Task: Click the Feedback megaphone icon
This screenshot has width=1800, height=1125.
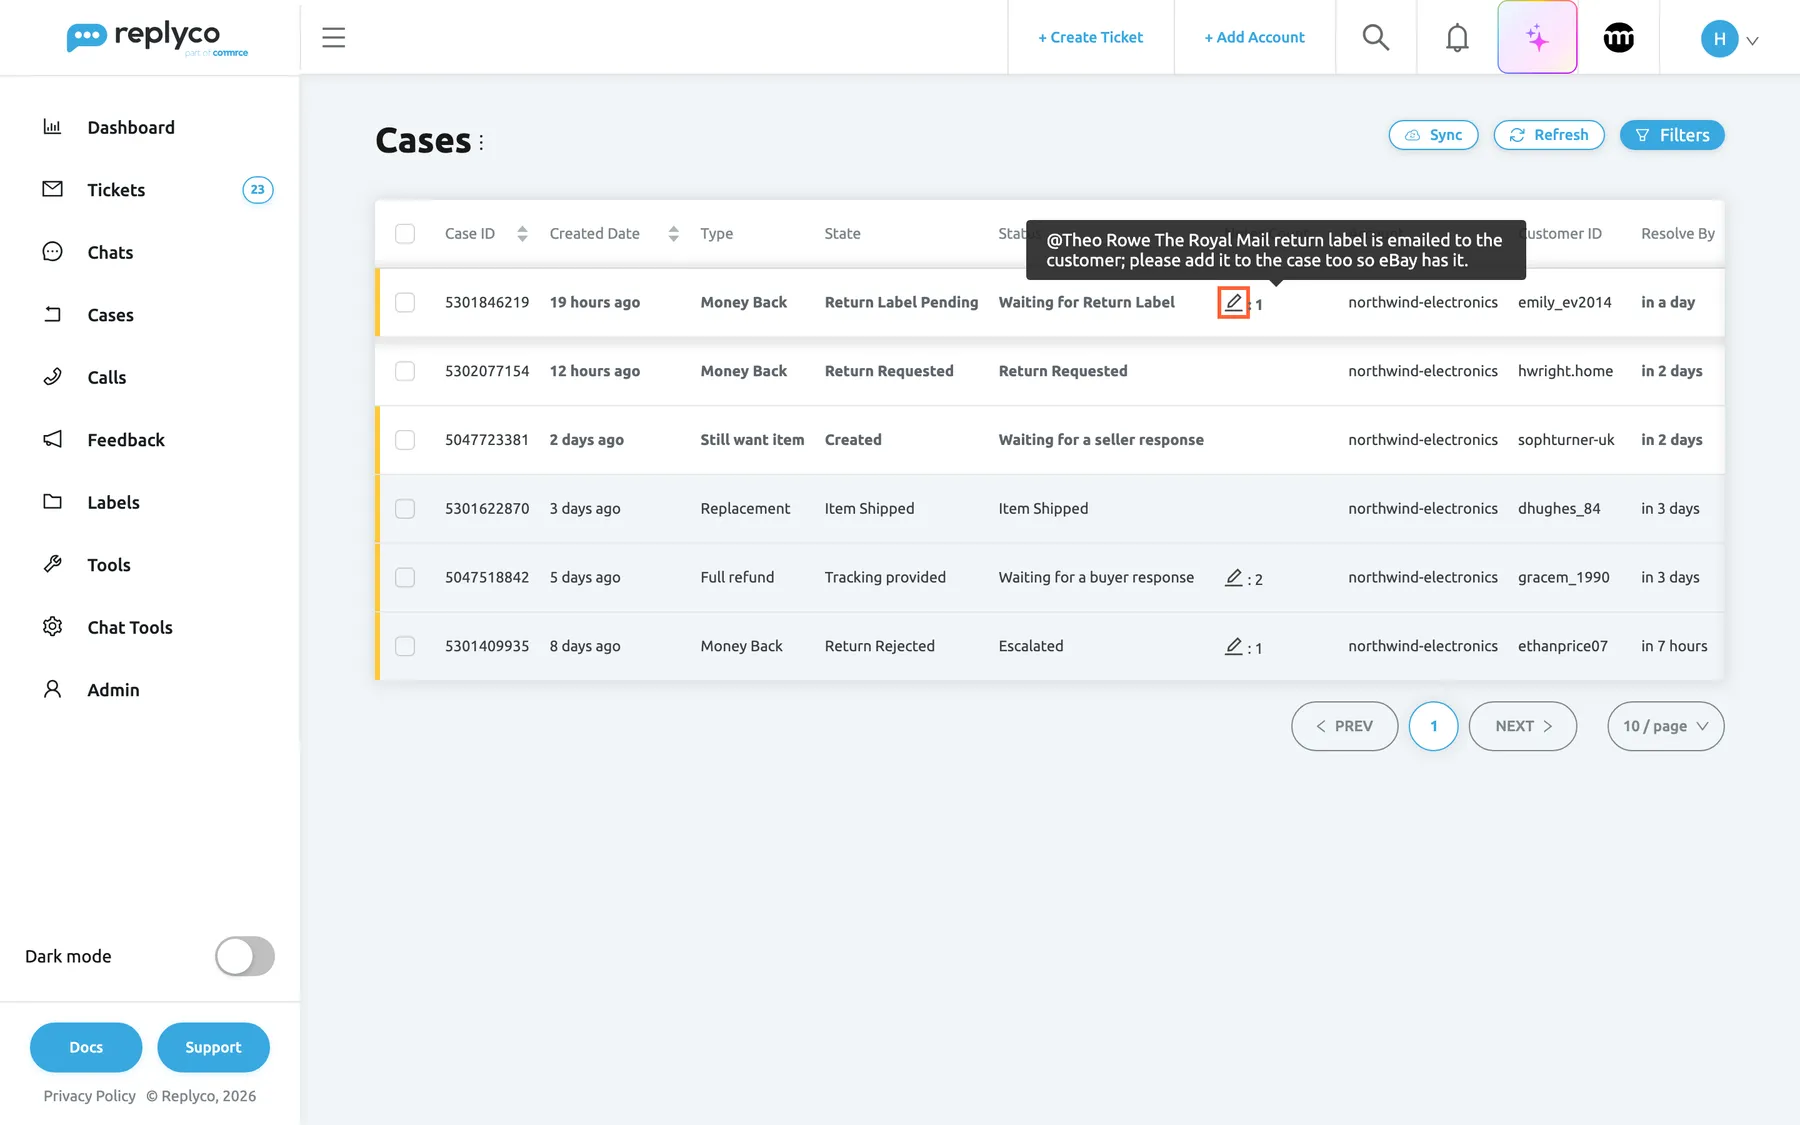Action: tap(52, 439)
